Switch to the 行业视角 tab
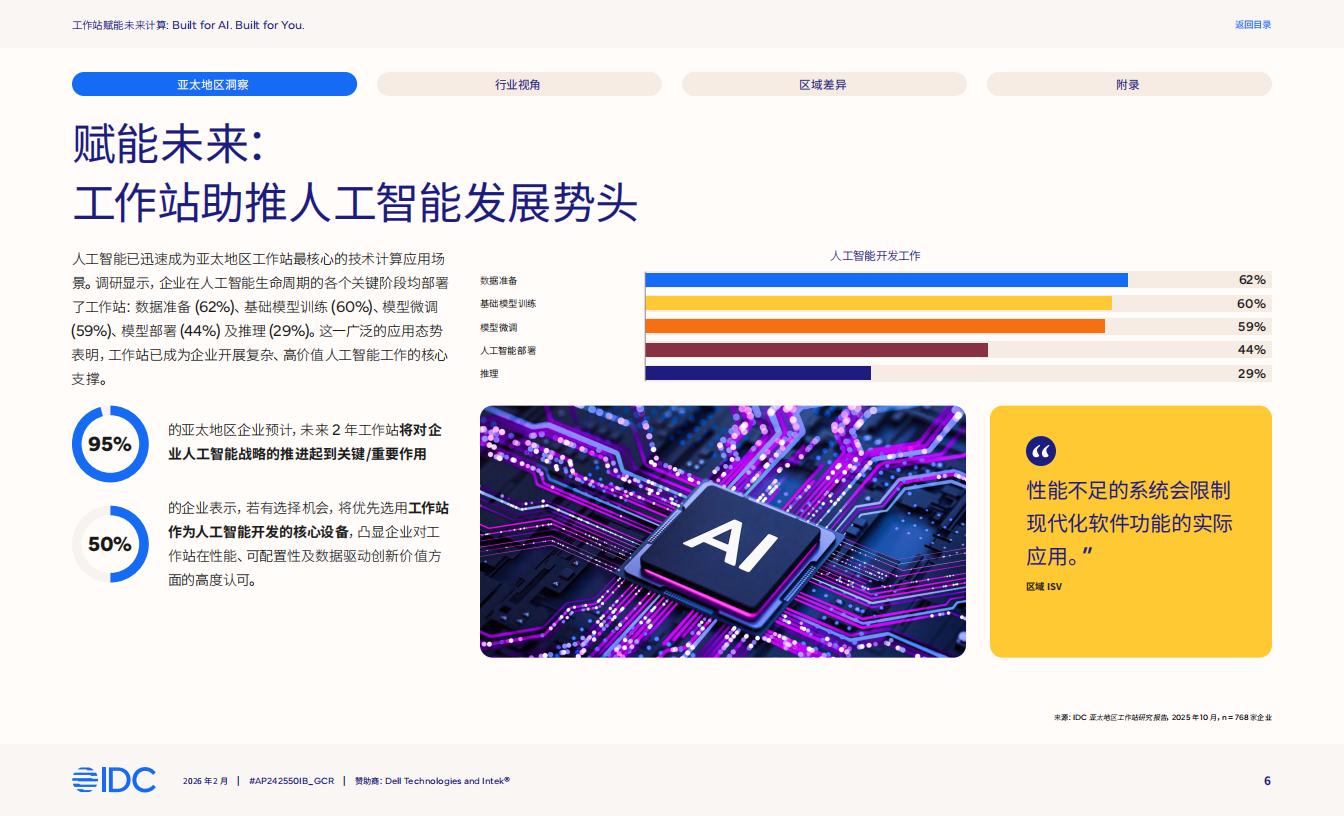This screenshot has width=1344, height=816. click(518, 85)
